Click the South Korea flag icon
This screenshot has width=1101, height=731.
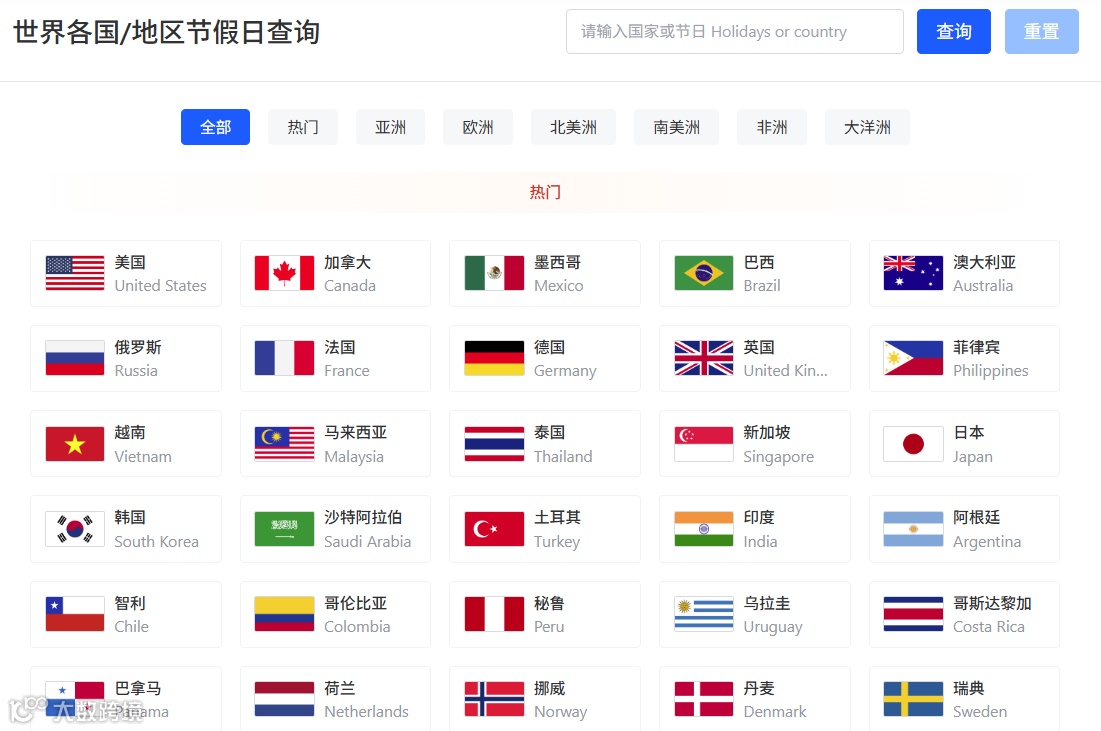pos(74,529)
